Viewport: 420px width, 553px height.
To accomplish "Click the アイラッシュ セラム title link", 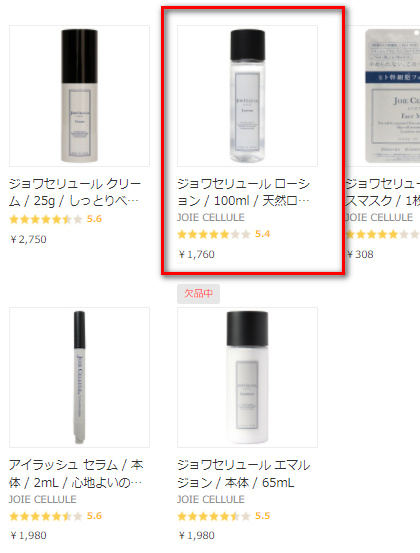I will (x=76, y=474).
